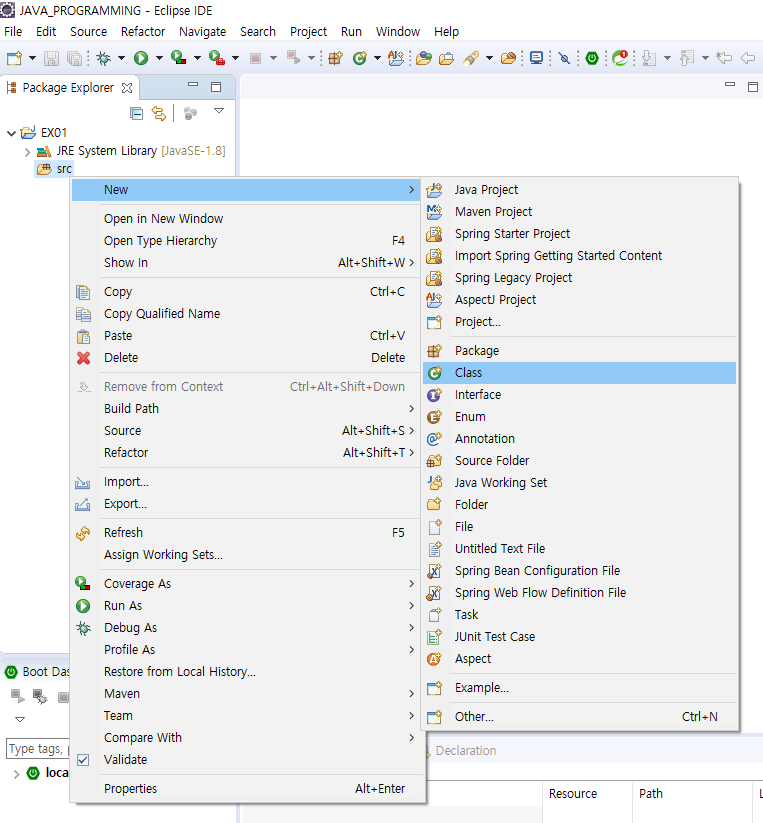Image resolution: width=763 pixels, height=823 pixels.
Task: Open the dropdown arrow next to Run button
Action: (160, 58)
